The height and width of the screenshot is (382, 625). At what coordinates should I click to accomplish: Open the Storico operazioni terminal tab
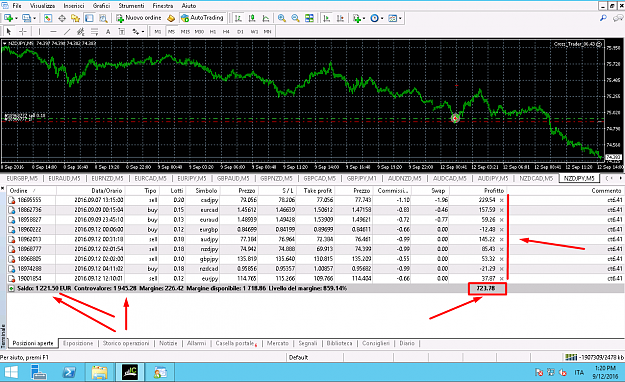(126, 343)
